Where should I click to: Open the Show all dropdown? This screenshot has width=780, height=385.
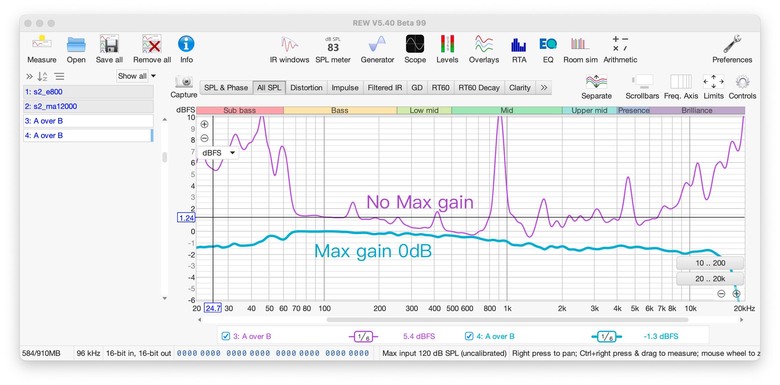click(x=136, y=76)
